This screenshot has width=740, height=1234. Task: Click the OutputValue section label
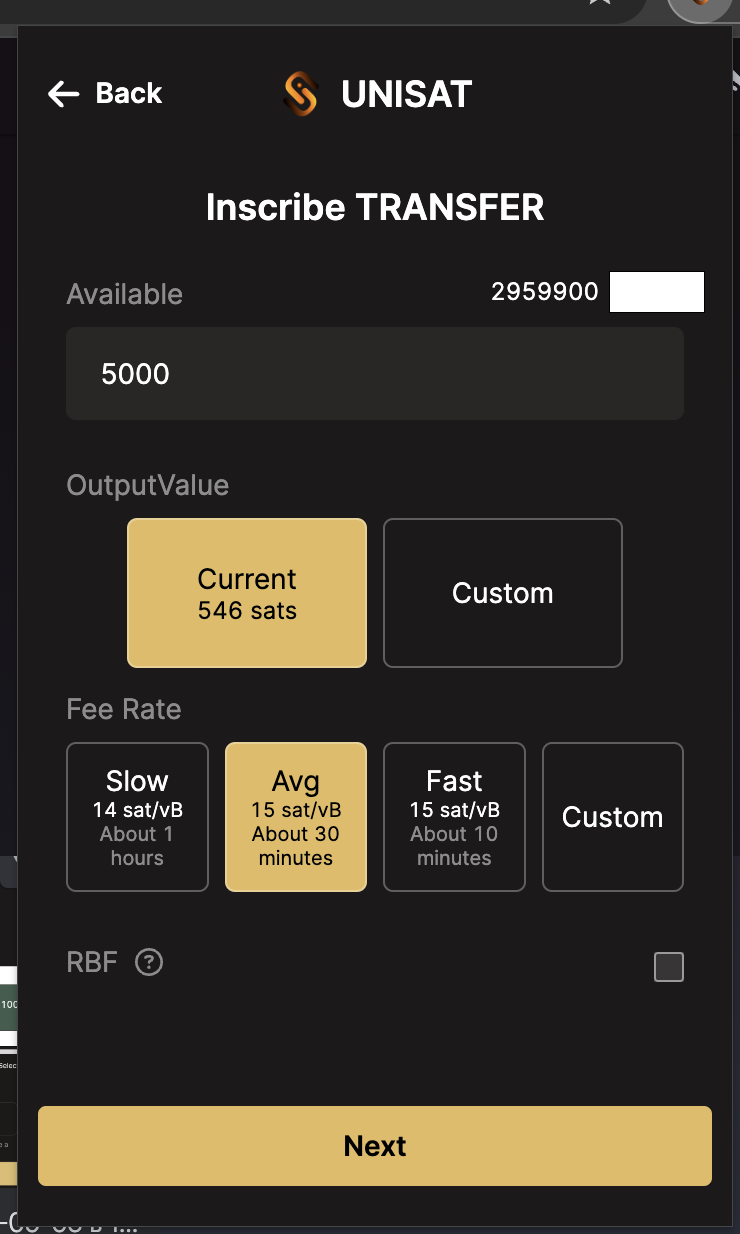pyautogui.click(x=148, y=485)
